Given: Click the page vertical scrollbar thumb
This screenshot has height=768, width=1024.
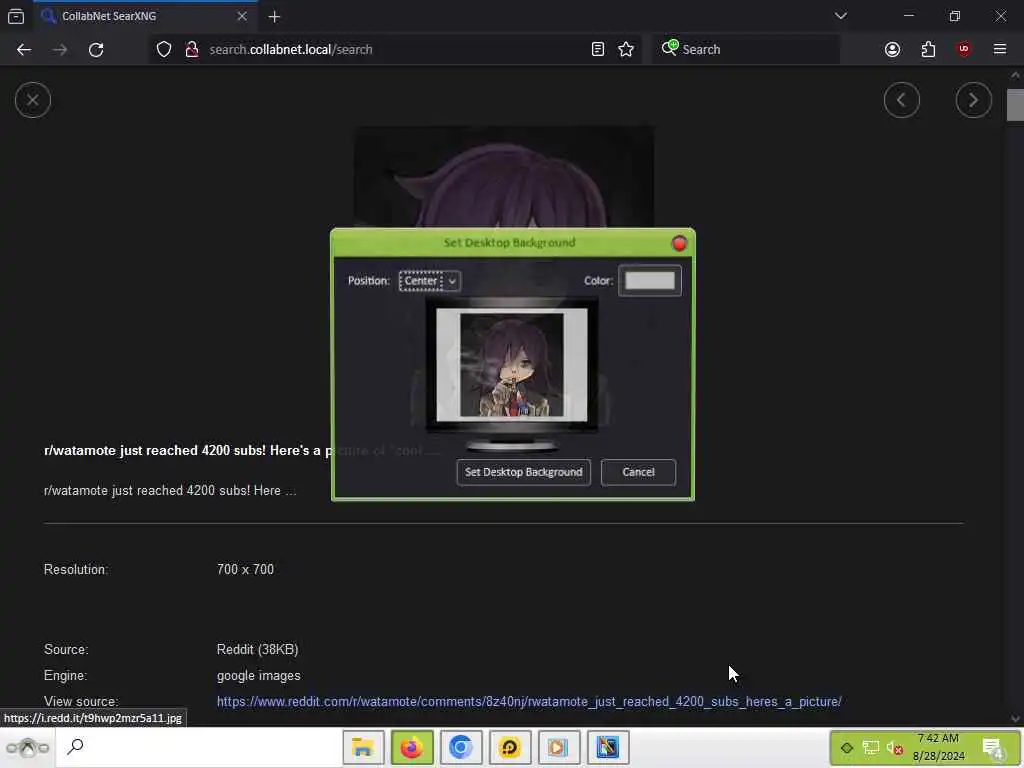Looking at the screenshot, I should point(1015,105).
